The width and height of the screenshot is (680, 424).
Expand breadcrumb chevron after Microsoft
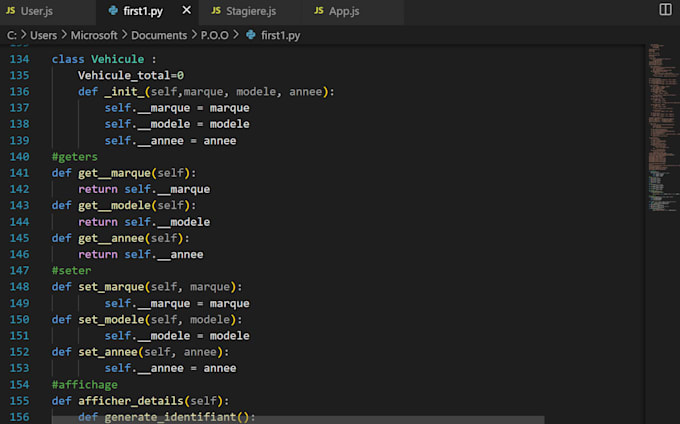(124, 35)
